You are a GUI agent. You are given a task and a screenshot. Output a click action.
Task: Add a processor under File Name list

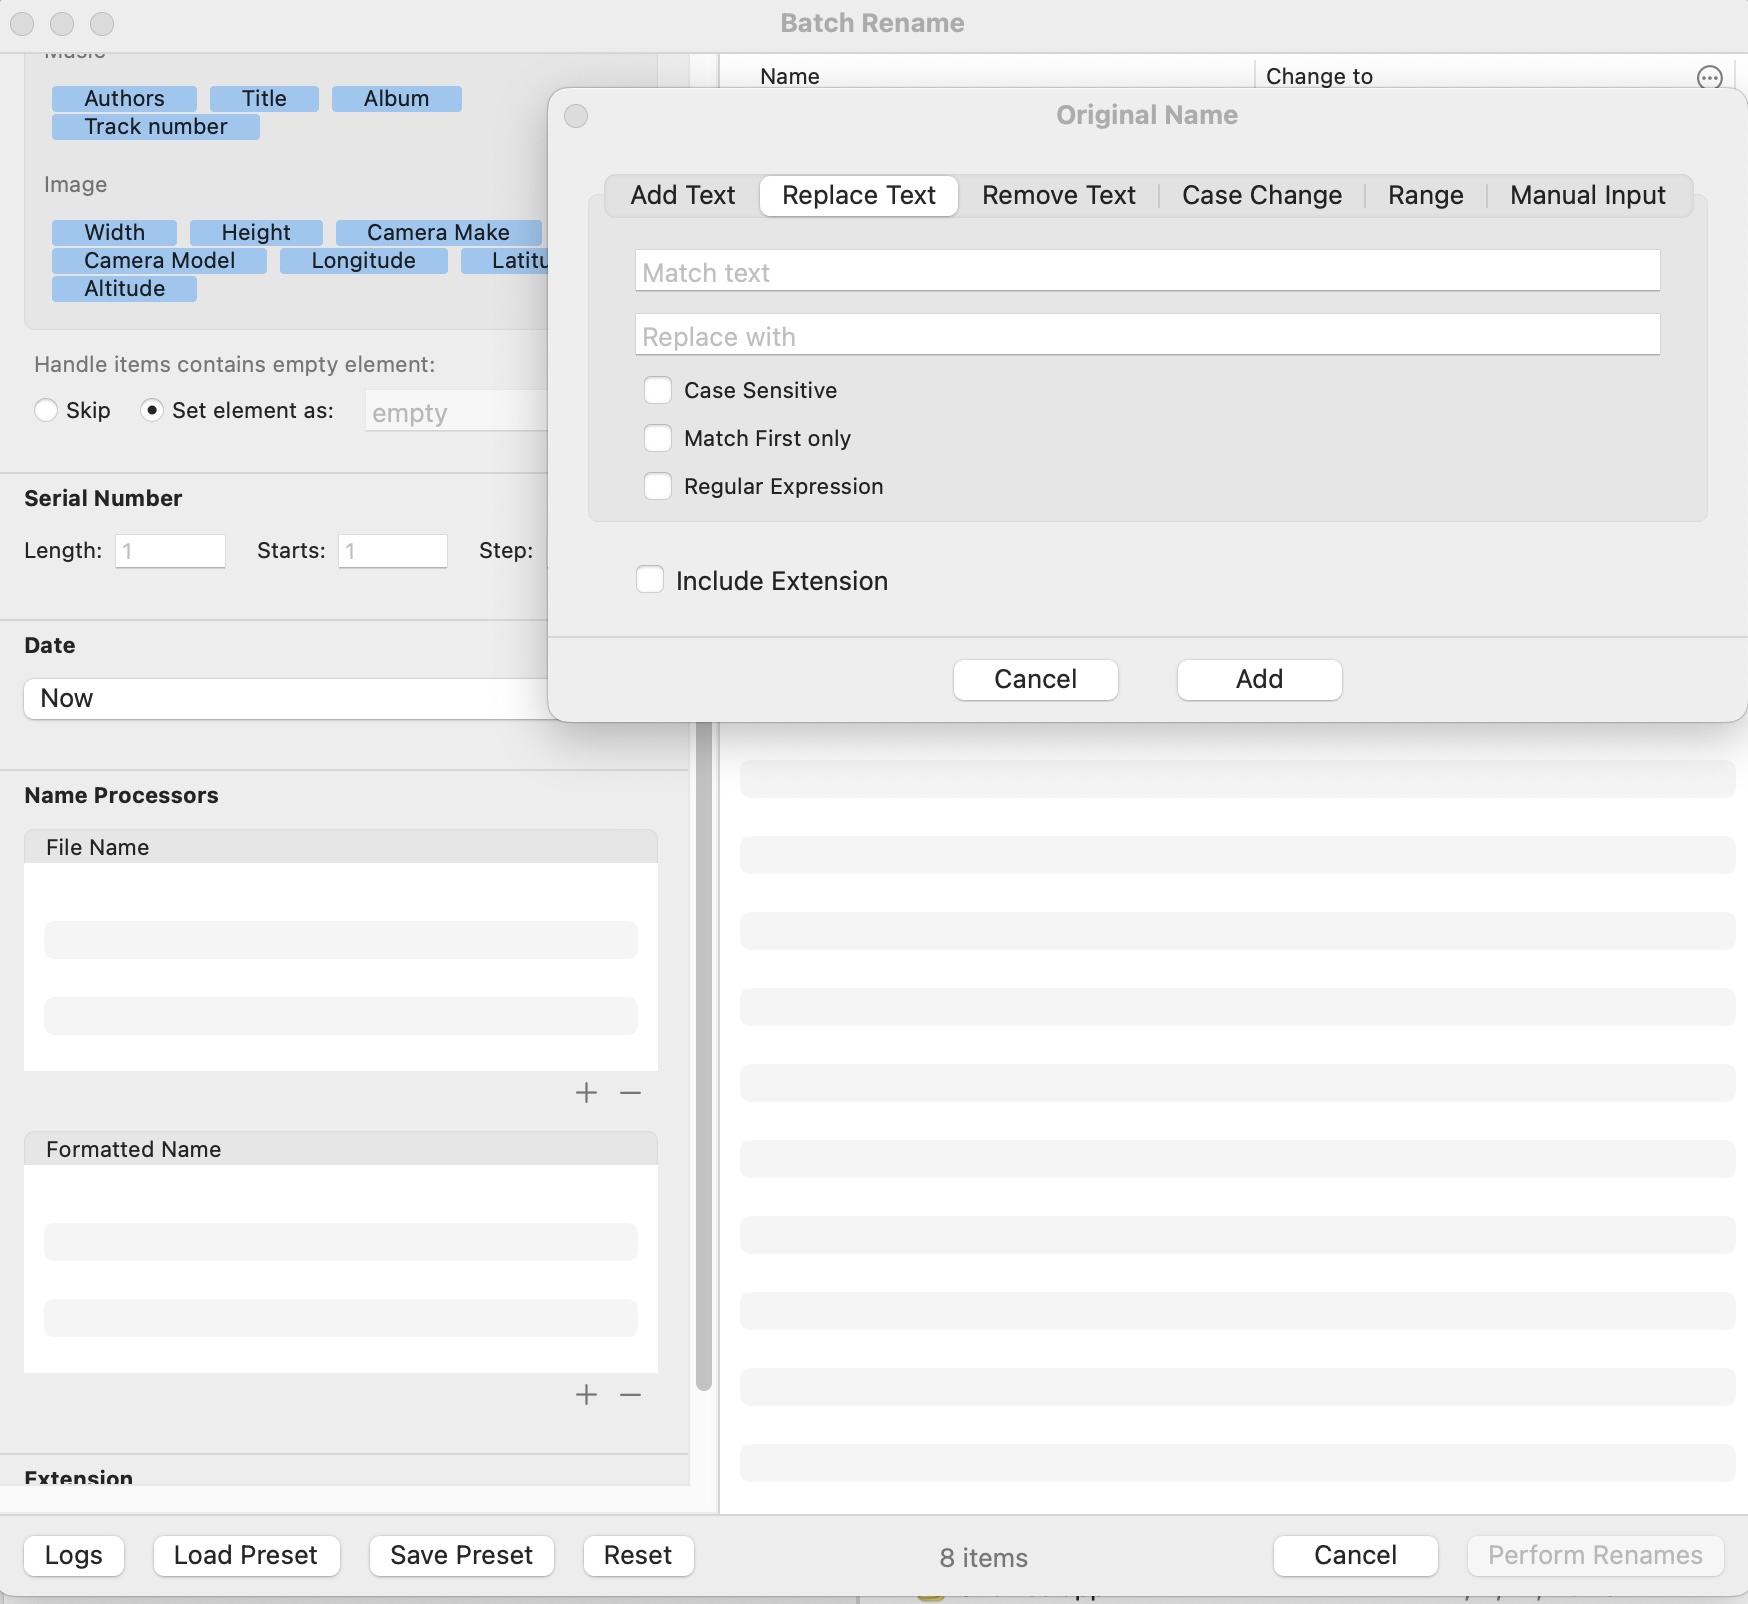(x=587, y=1093)
